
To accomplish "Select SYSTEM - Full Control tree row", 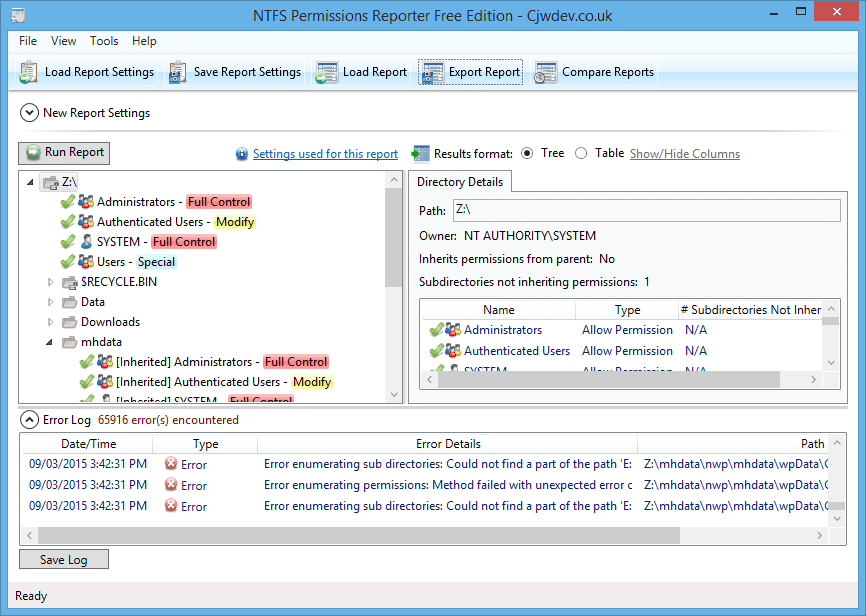I will [x=139, y=242].
